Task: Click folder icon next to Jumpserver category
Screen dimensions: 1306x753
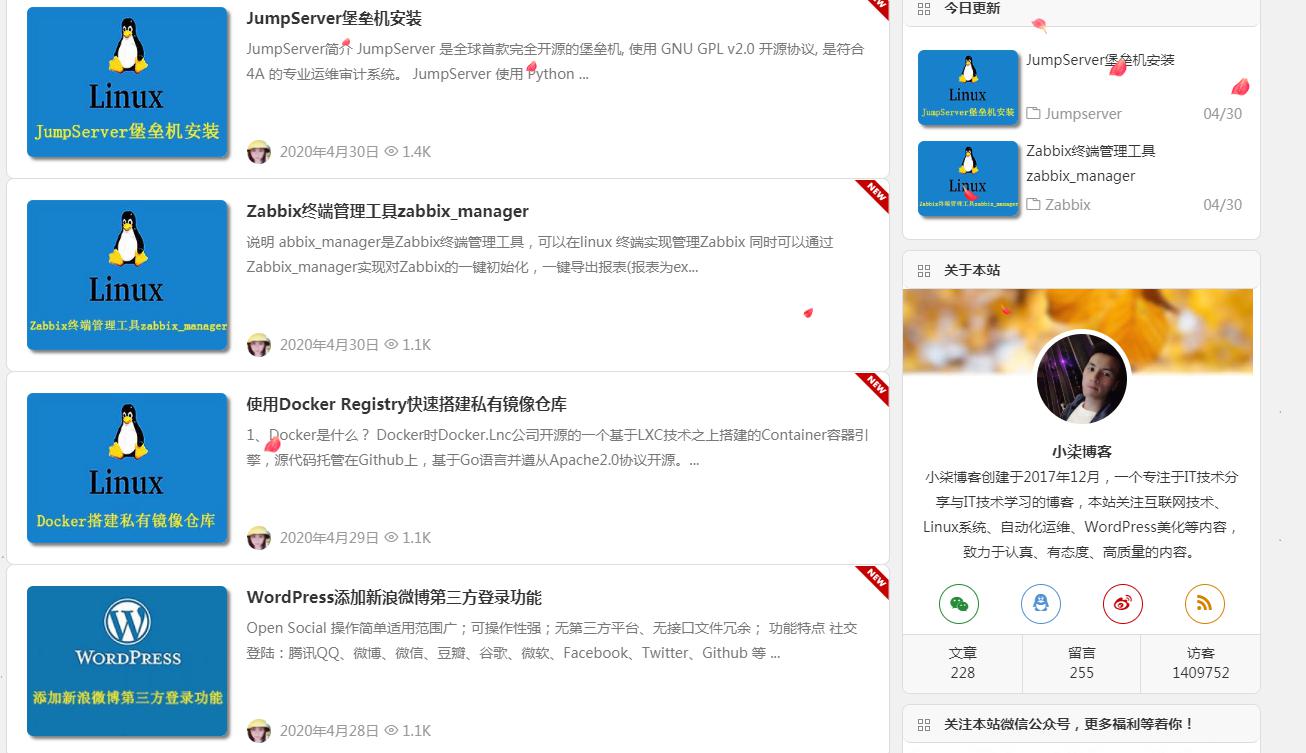Action: (1034, 114)
